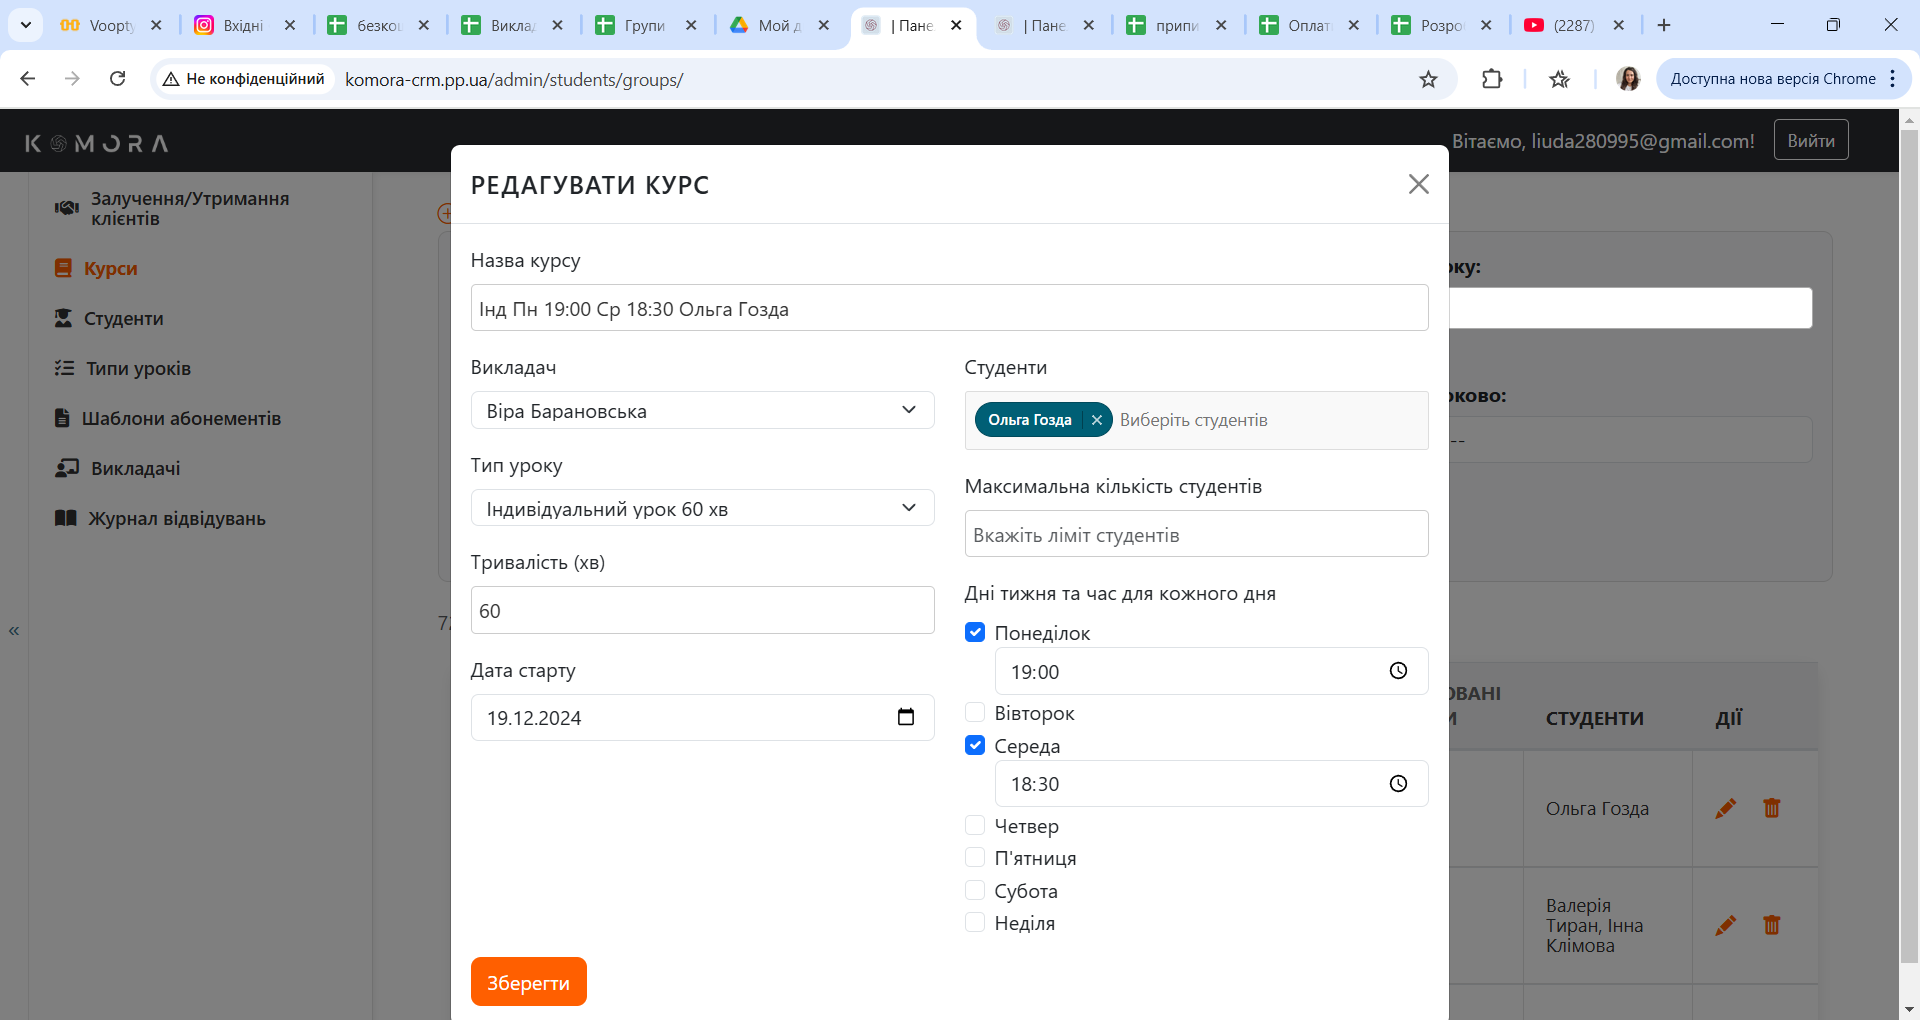Click edit pencil for Ольга Гозда row
Image resolution: width=1920 pixels, height=1020 pixels.
(x=1725, y=808)
